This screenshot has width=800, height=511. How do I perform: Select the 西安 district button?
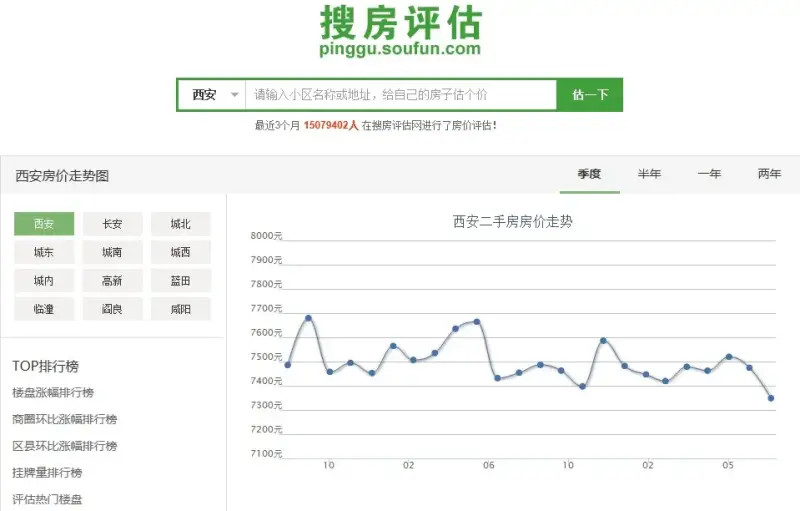pyautogui.click(x=44, y=224)
